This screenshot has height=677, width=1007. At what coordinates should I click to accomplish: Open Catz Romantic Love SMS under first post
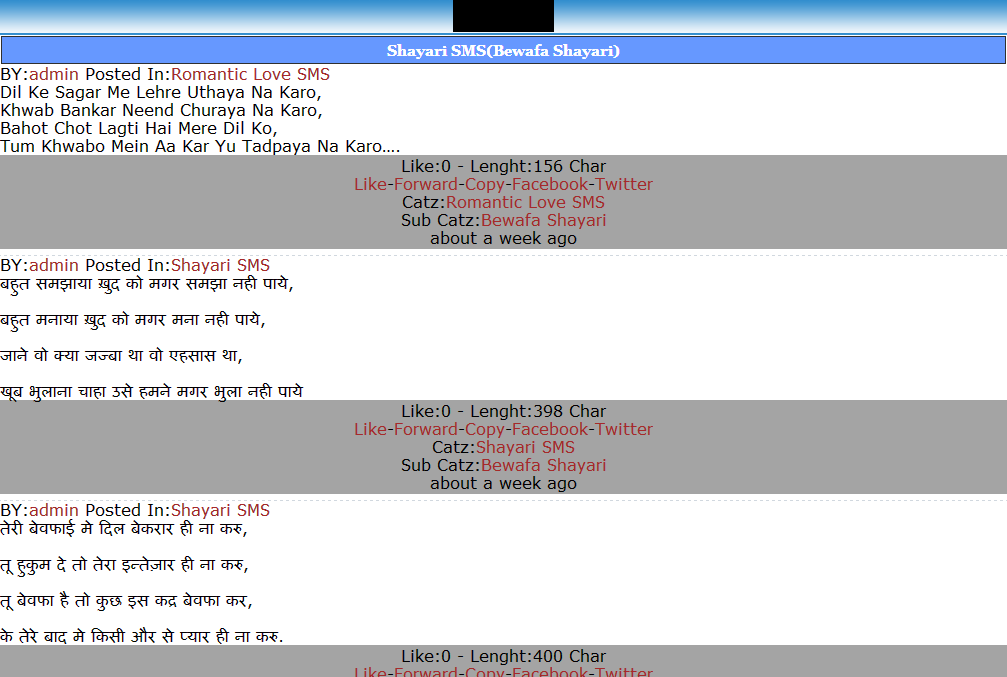(525, 202)
